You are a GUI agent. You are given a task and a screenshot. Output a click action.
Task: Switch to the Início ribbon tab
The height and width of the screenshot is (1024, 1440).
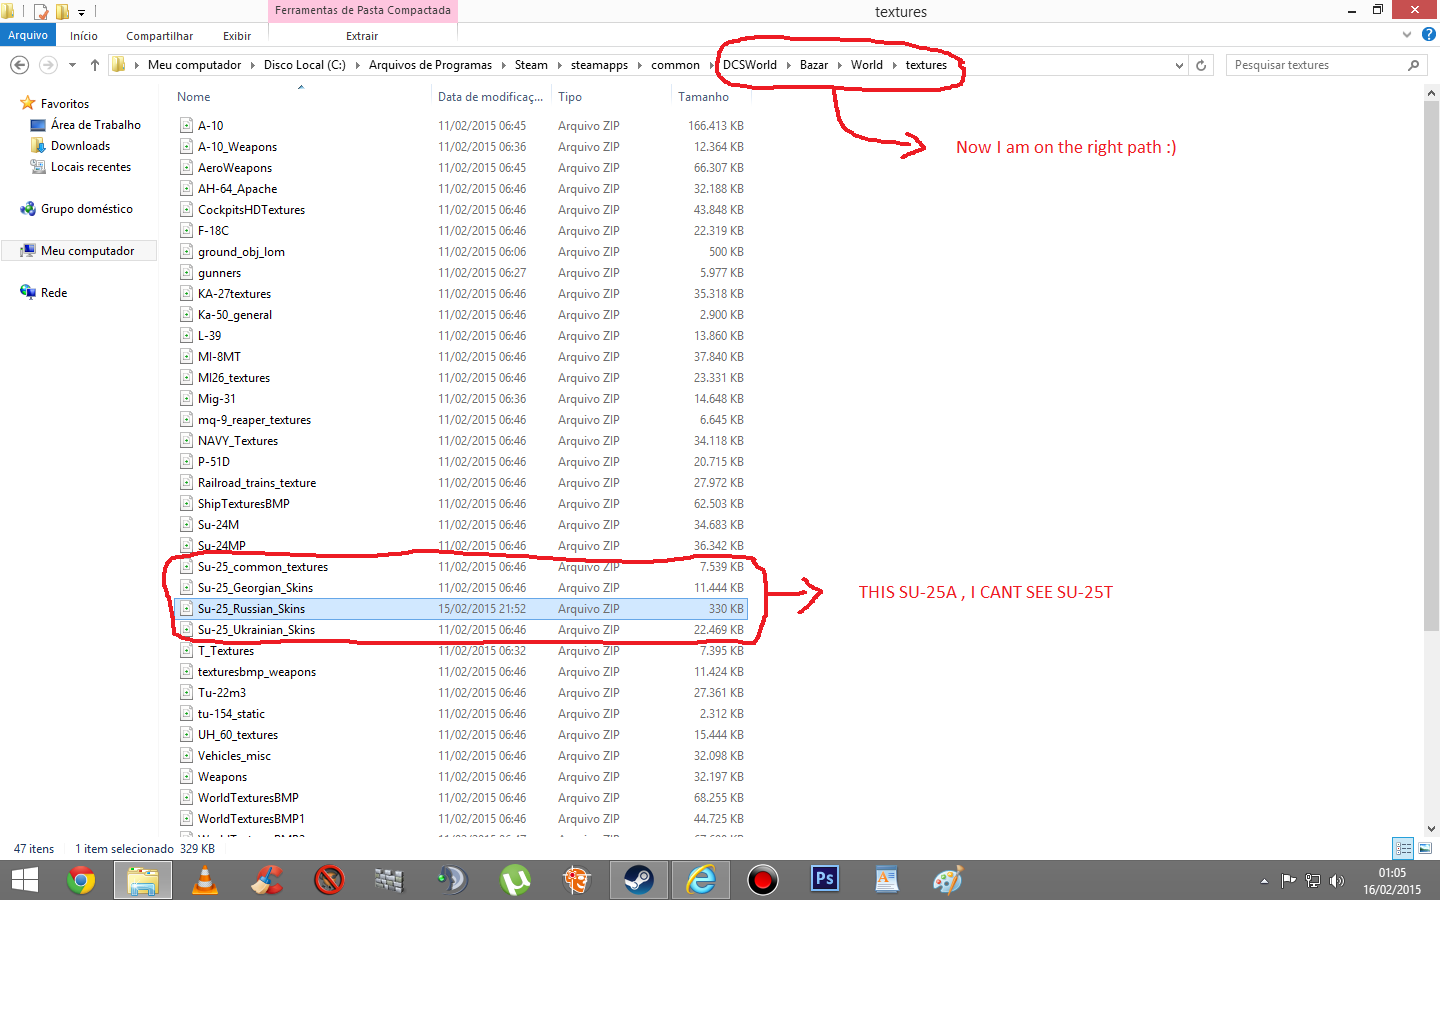pyautogui.click(x=84, y=36)
